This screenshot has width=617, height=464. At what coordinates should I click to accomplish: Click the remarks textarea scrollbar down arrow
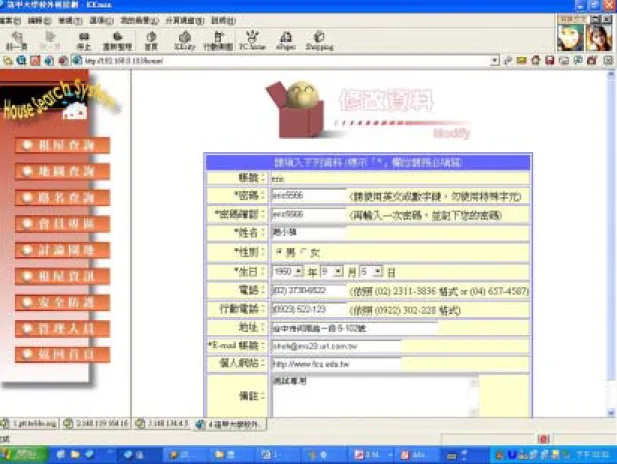[x=474, y=412]
